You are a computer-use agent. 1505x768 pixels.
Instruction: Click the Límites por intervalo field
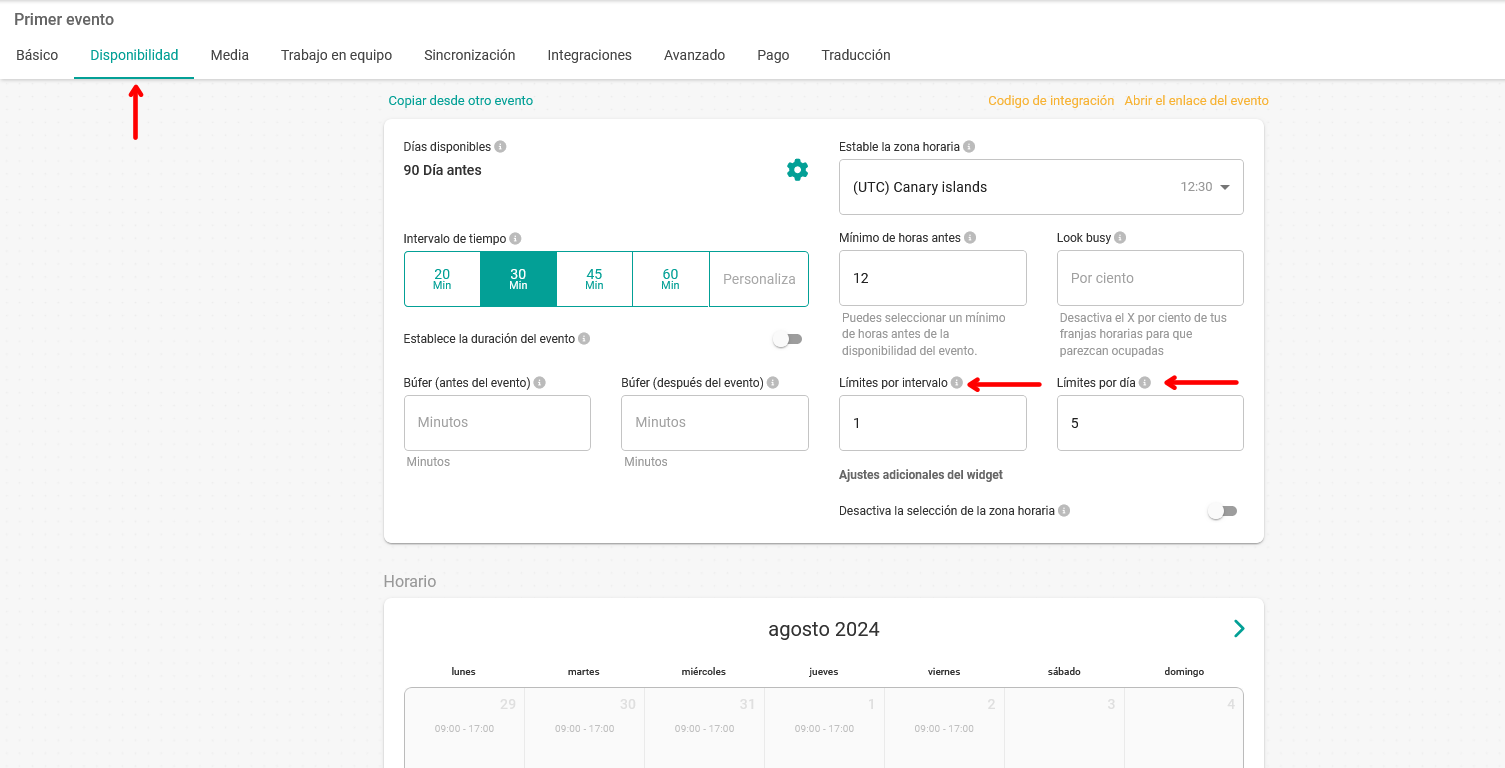coord(933,423)
